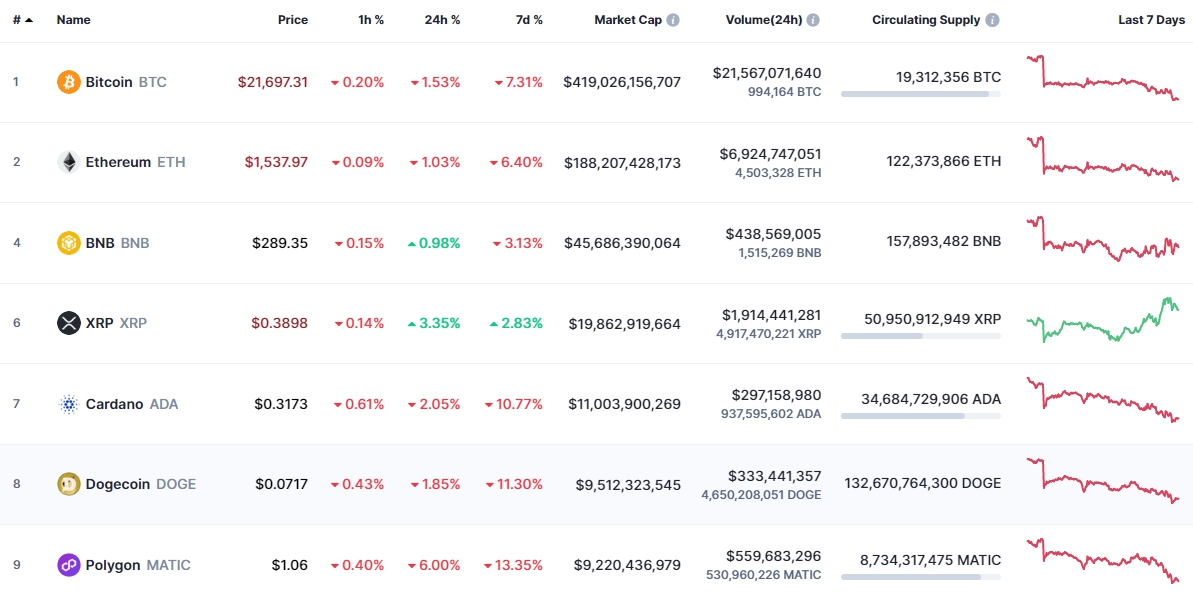The height and width of the screenshot is (599, 1193).
Task: Click Ethereum market cap $188,207,428,173
Action: click(622, 162)
